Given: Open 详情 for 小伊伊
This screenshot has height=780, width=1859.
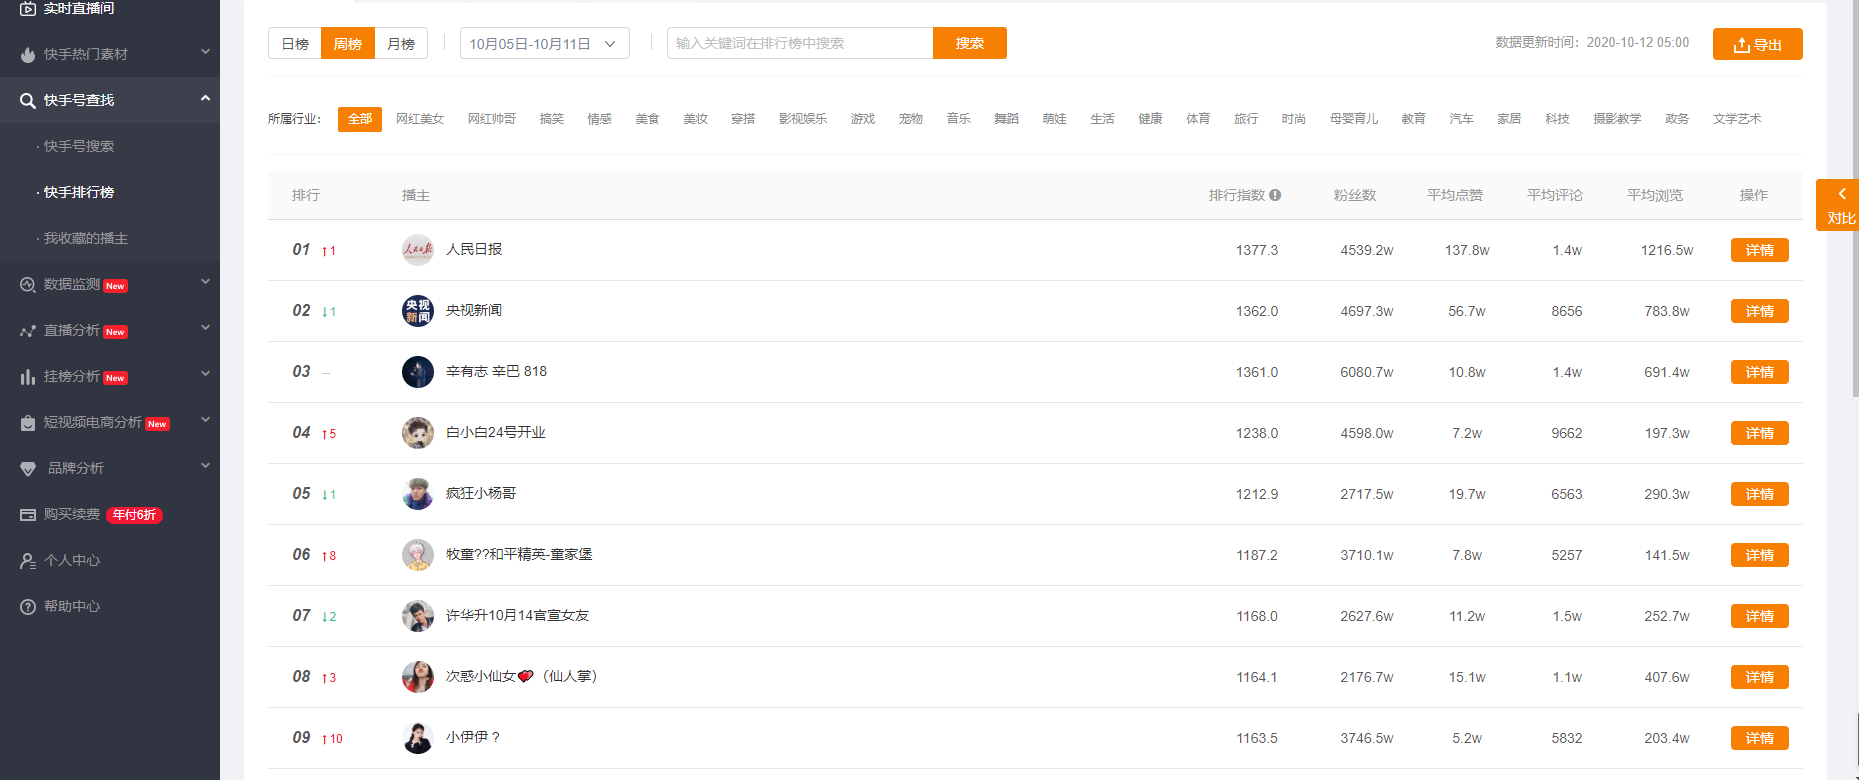Looking at the screenshot, I should pos(1760,738).
